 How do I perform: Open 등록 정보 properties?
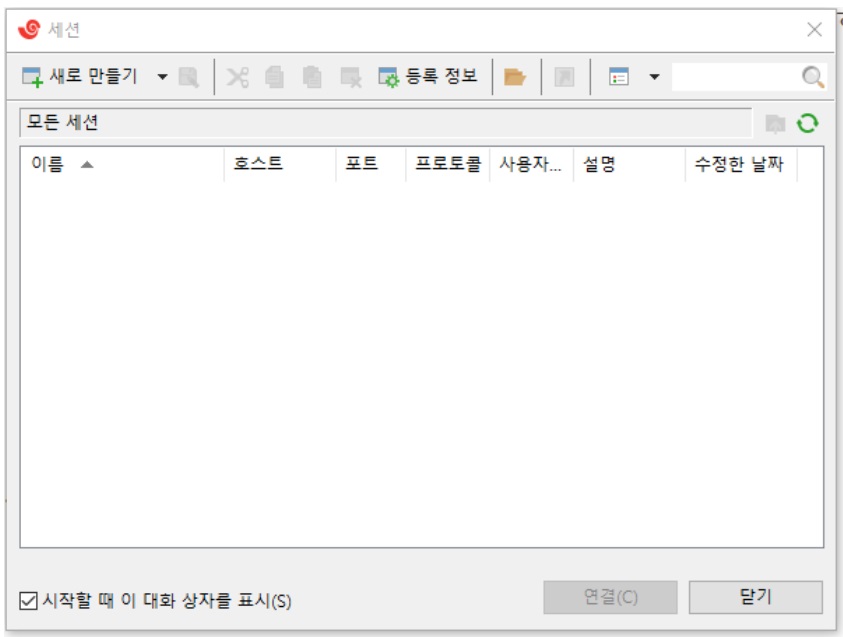(428, 76)
